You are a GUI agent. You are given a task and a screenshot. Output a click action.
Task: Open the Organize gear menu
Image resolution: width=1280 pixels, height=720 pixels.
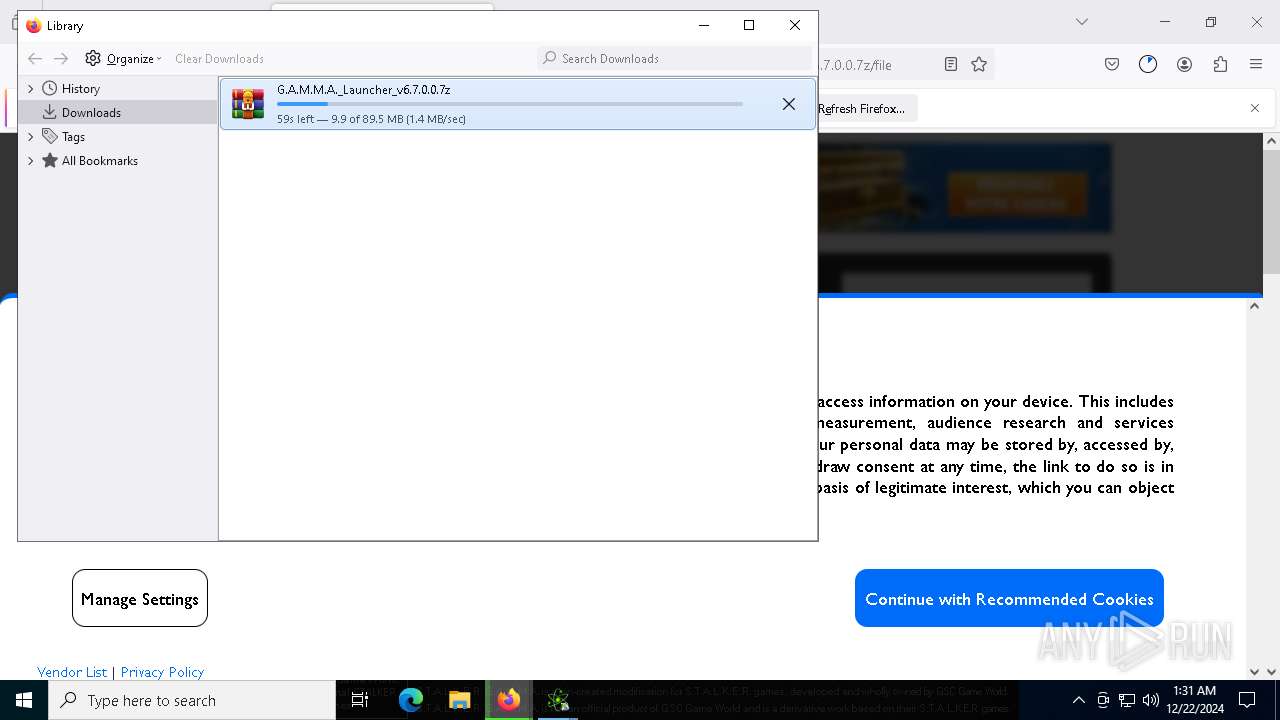coord(123,59)
